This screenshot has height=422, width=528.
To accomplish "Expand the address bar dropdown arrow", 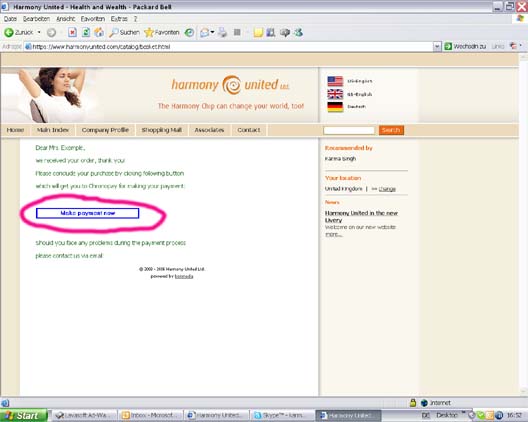I will pyautogui.click(x=437, y=46).
